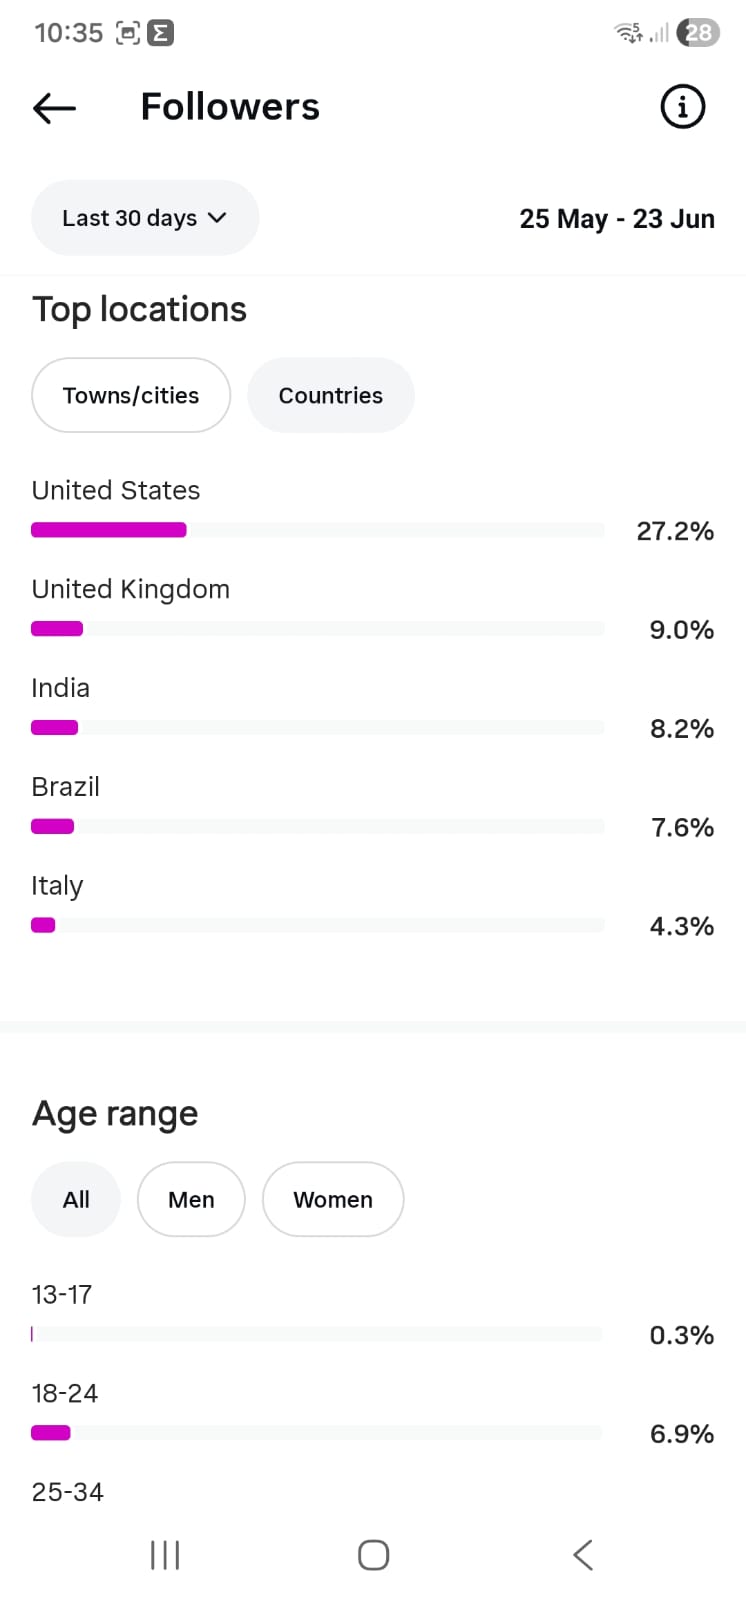
Task: Tap the 25 May - 23 Jun date text
Action: point(617,219)
